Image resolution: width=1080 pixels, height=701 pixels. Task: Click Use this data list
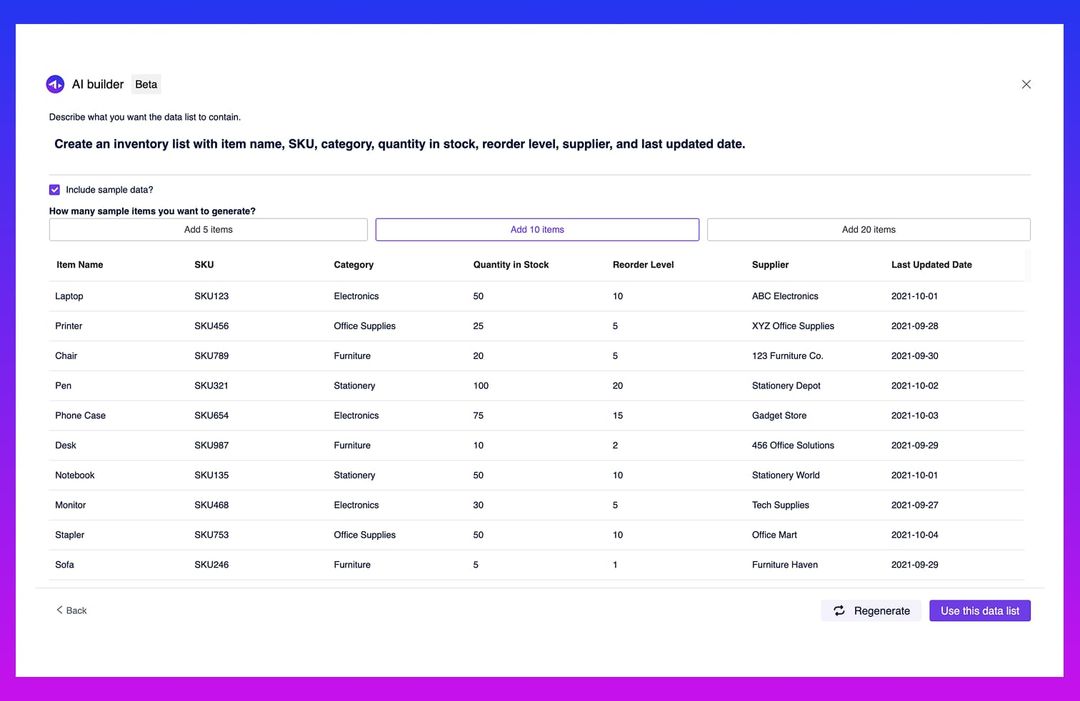click(979, 610)
